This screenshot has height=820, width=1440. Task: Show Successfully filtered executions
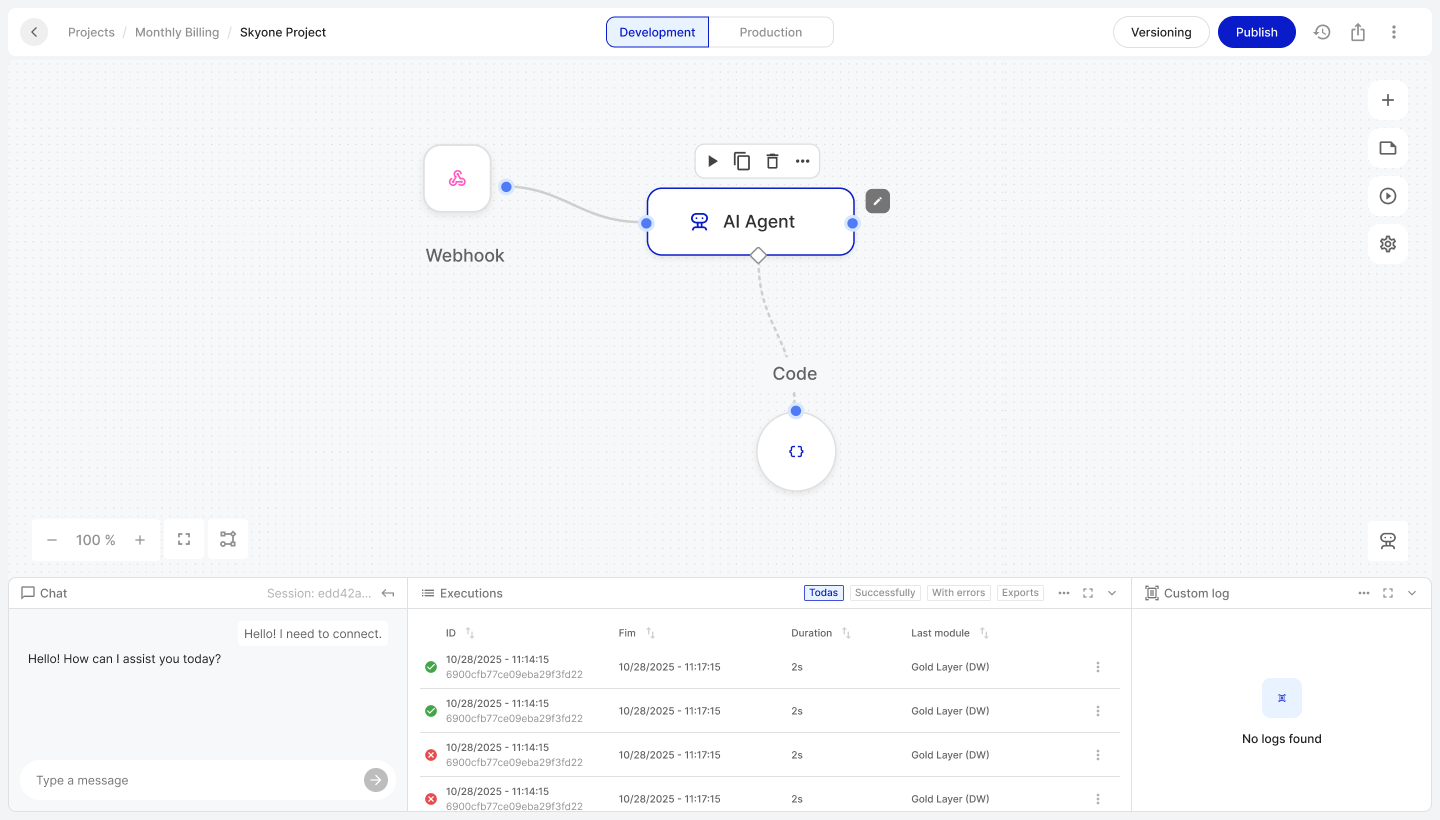pos(885,593)
